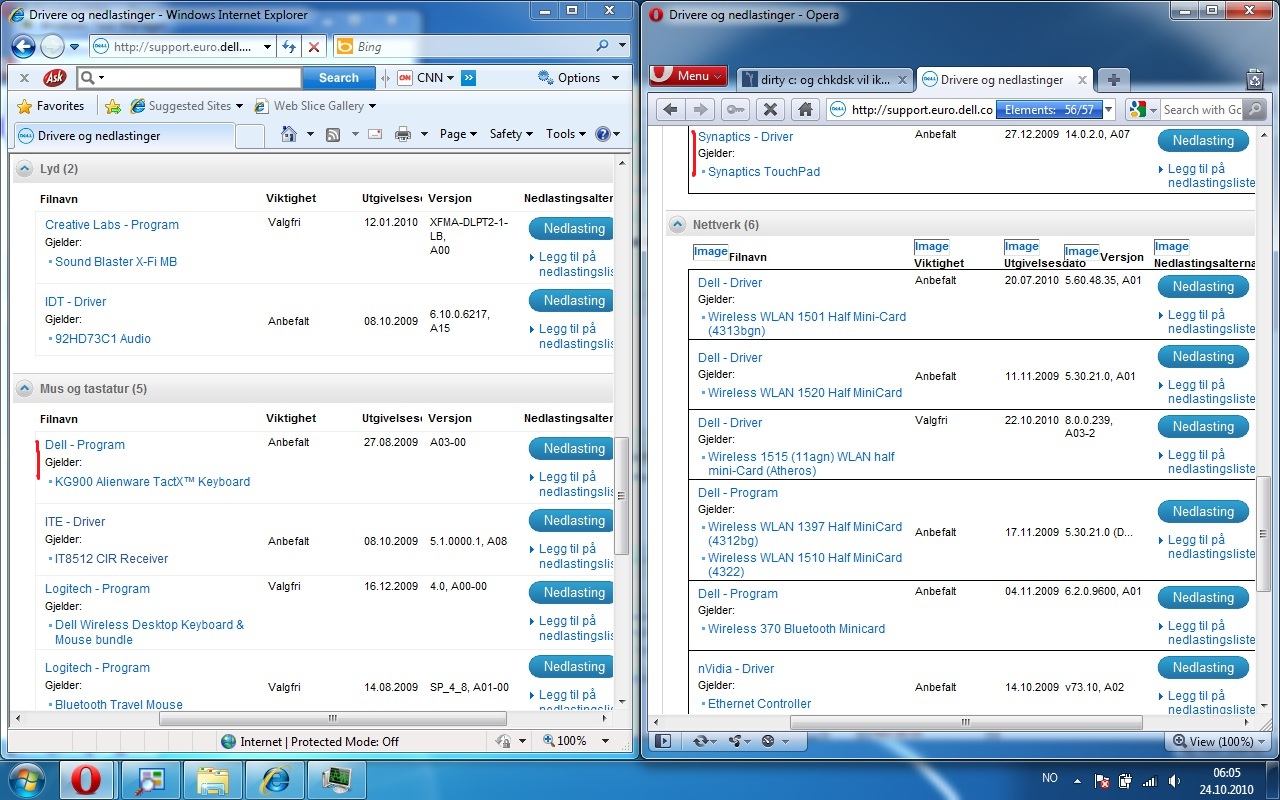Screen dimensions: 1280x800
Task: Stop loading with IE's red X
Action: click(314, 47)
